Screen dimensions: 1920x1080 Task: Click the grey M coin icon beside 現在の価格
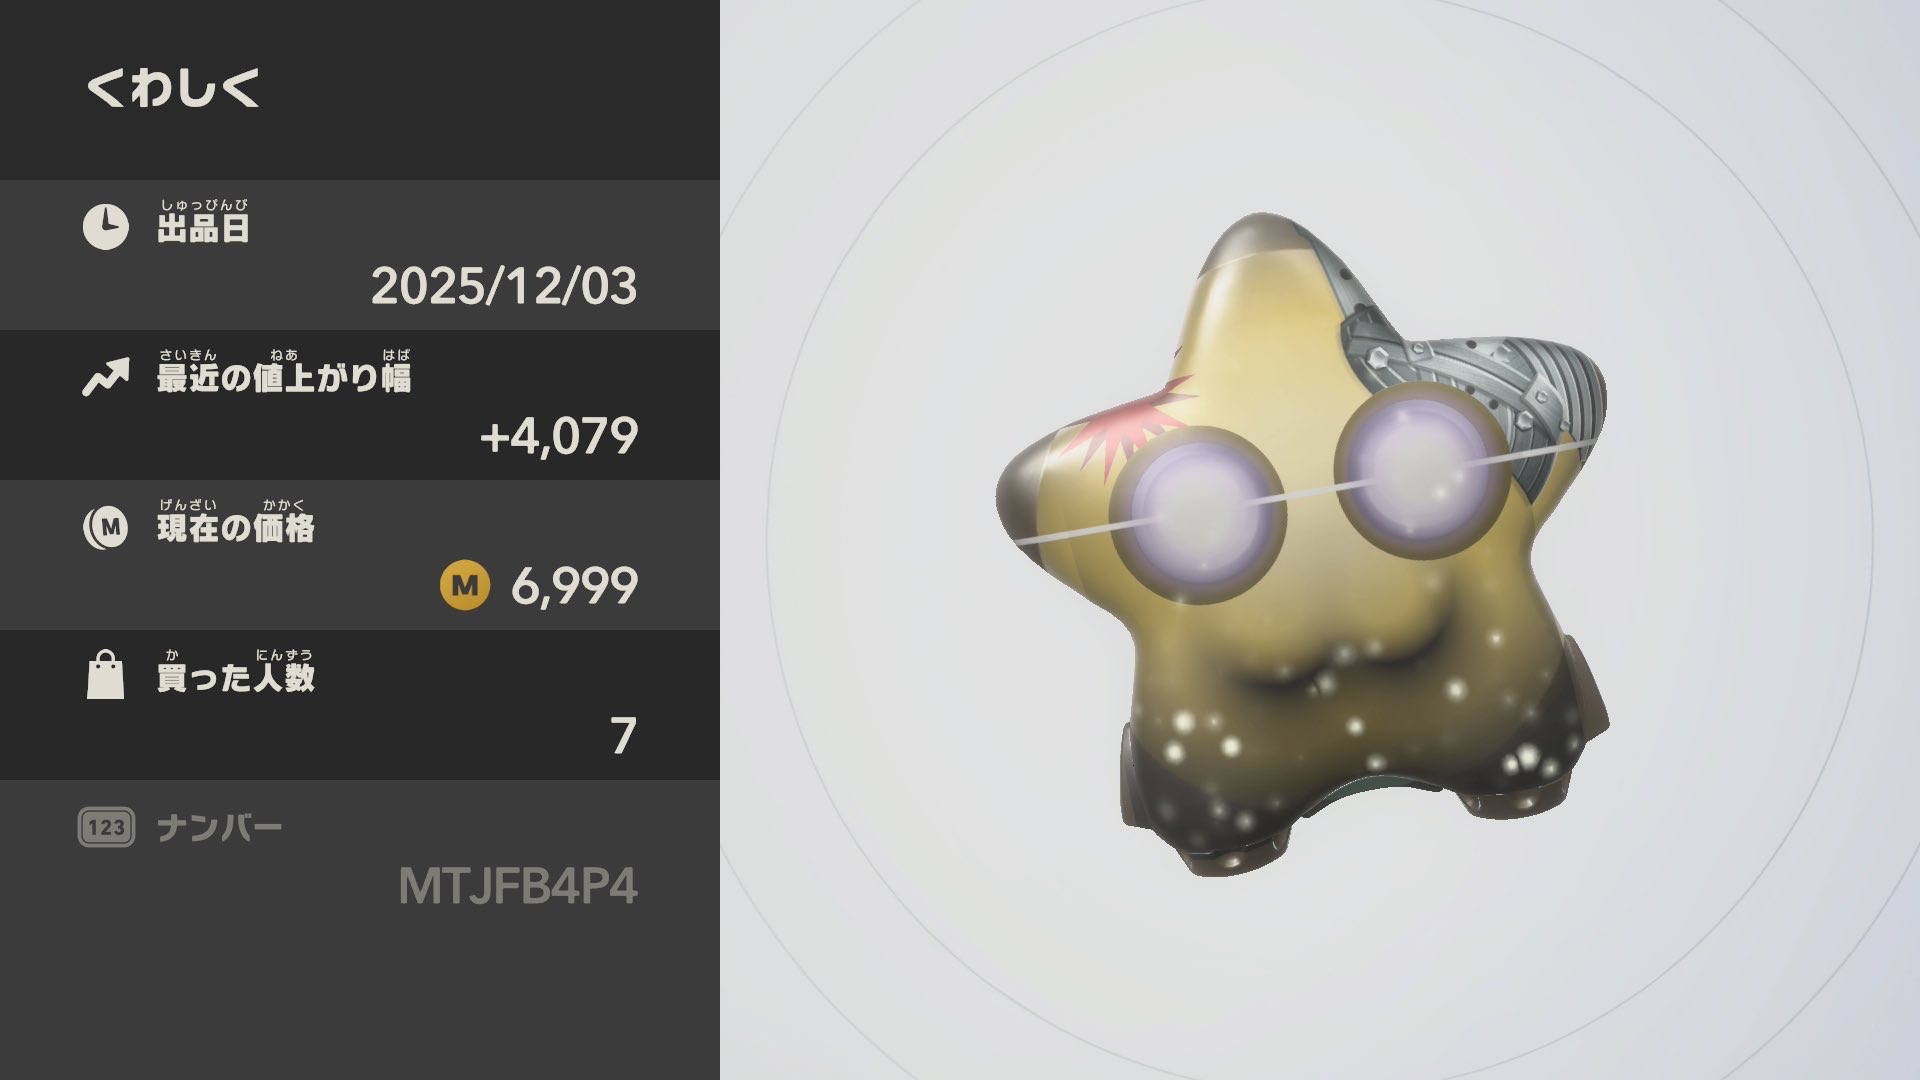click(105, 527)
